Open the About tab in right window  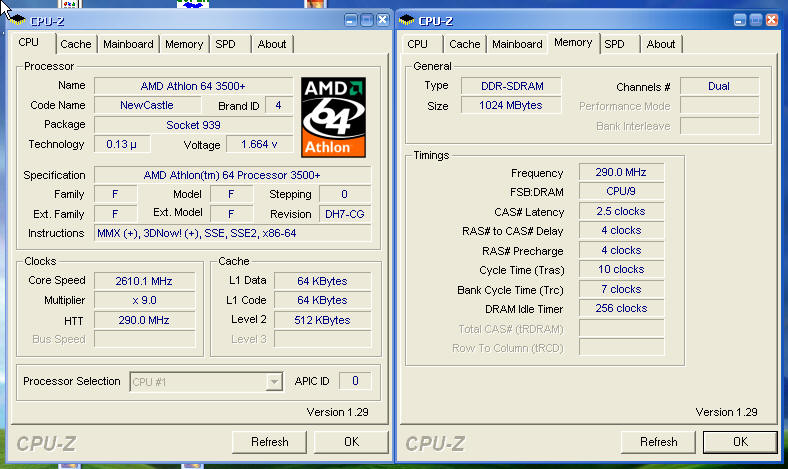tap(661, 44)
